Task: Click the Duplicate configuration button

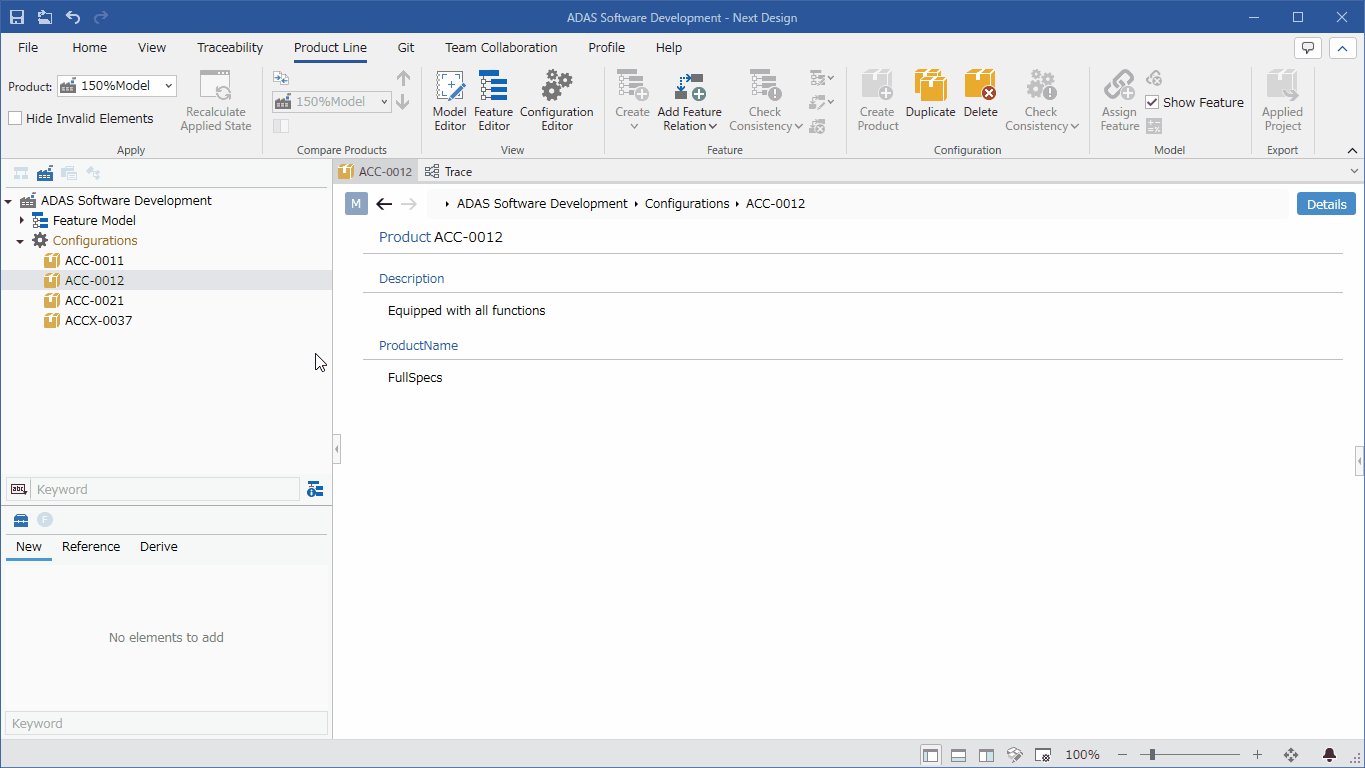Action: click(x=931, y=95)
